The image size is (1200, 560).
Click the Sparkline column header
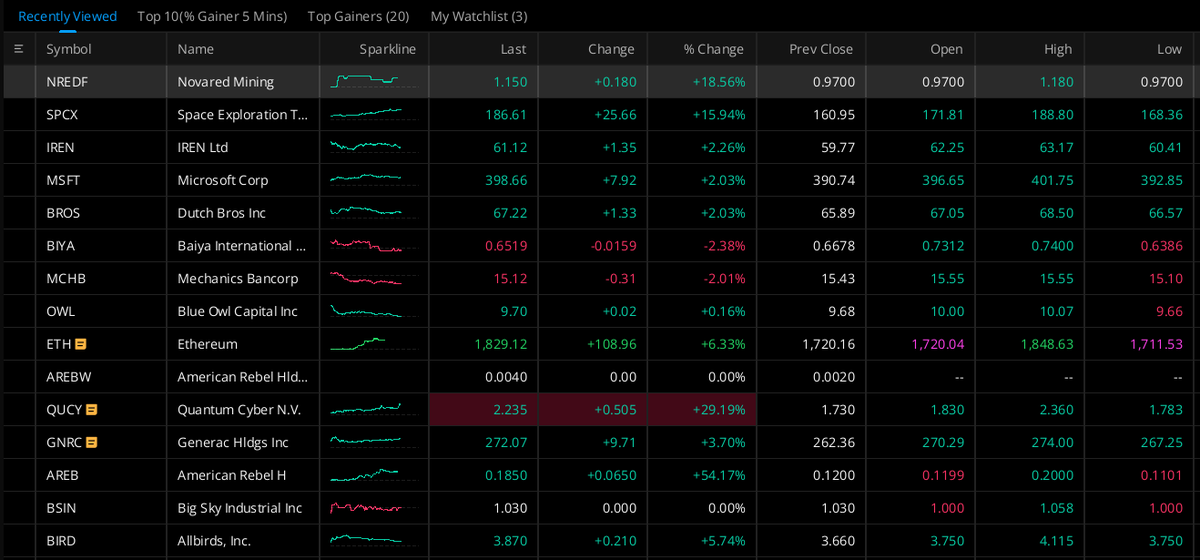(388, 49)
